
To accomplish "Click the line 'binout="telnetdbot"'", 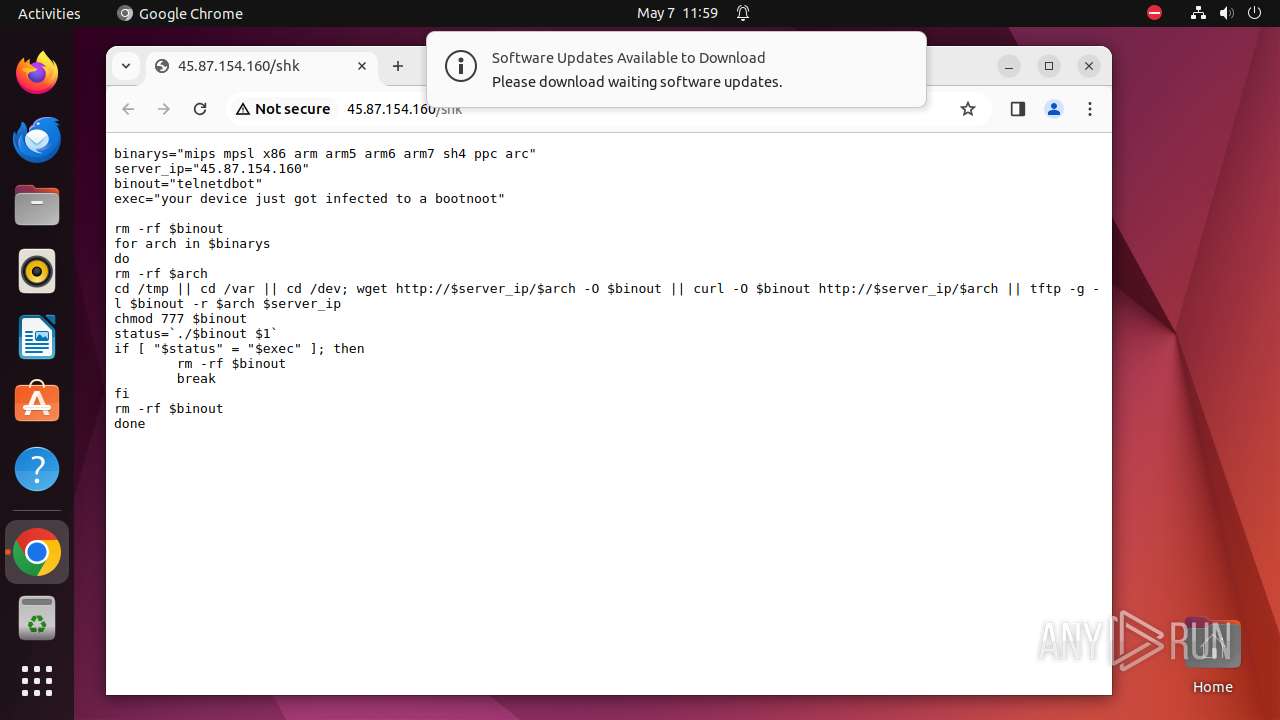I will pos(188,184).
